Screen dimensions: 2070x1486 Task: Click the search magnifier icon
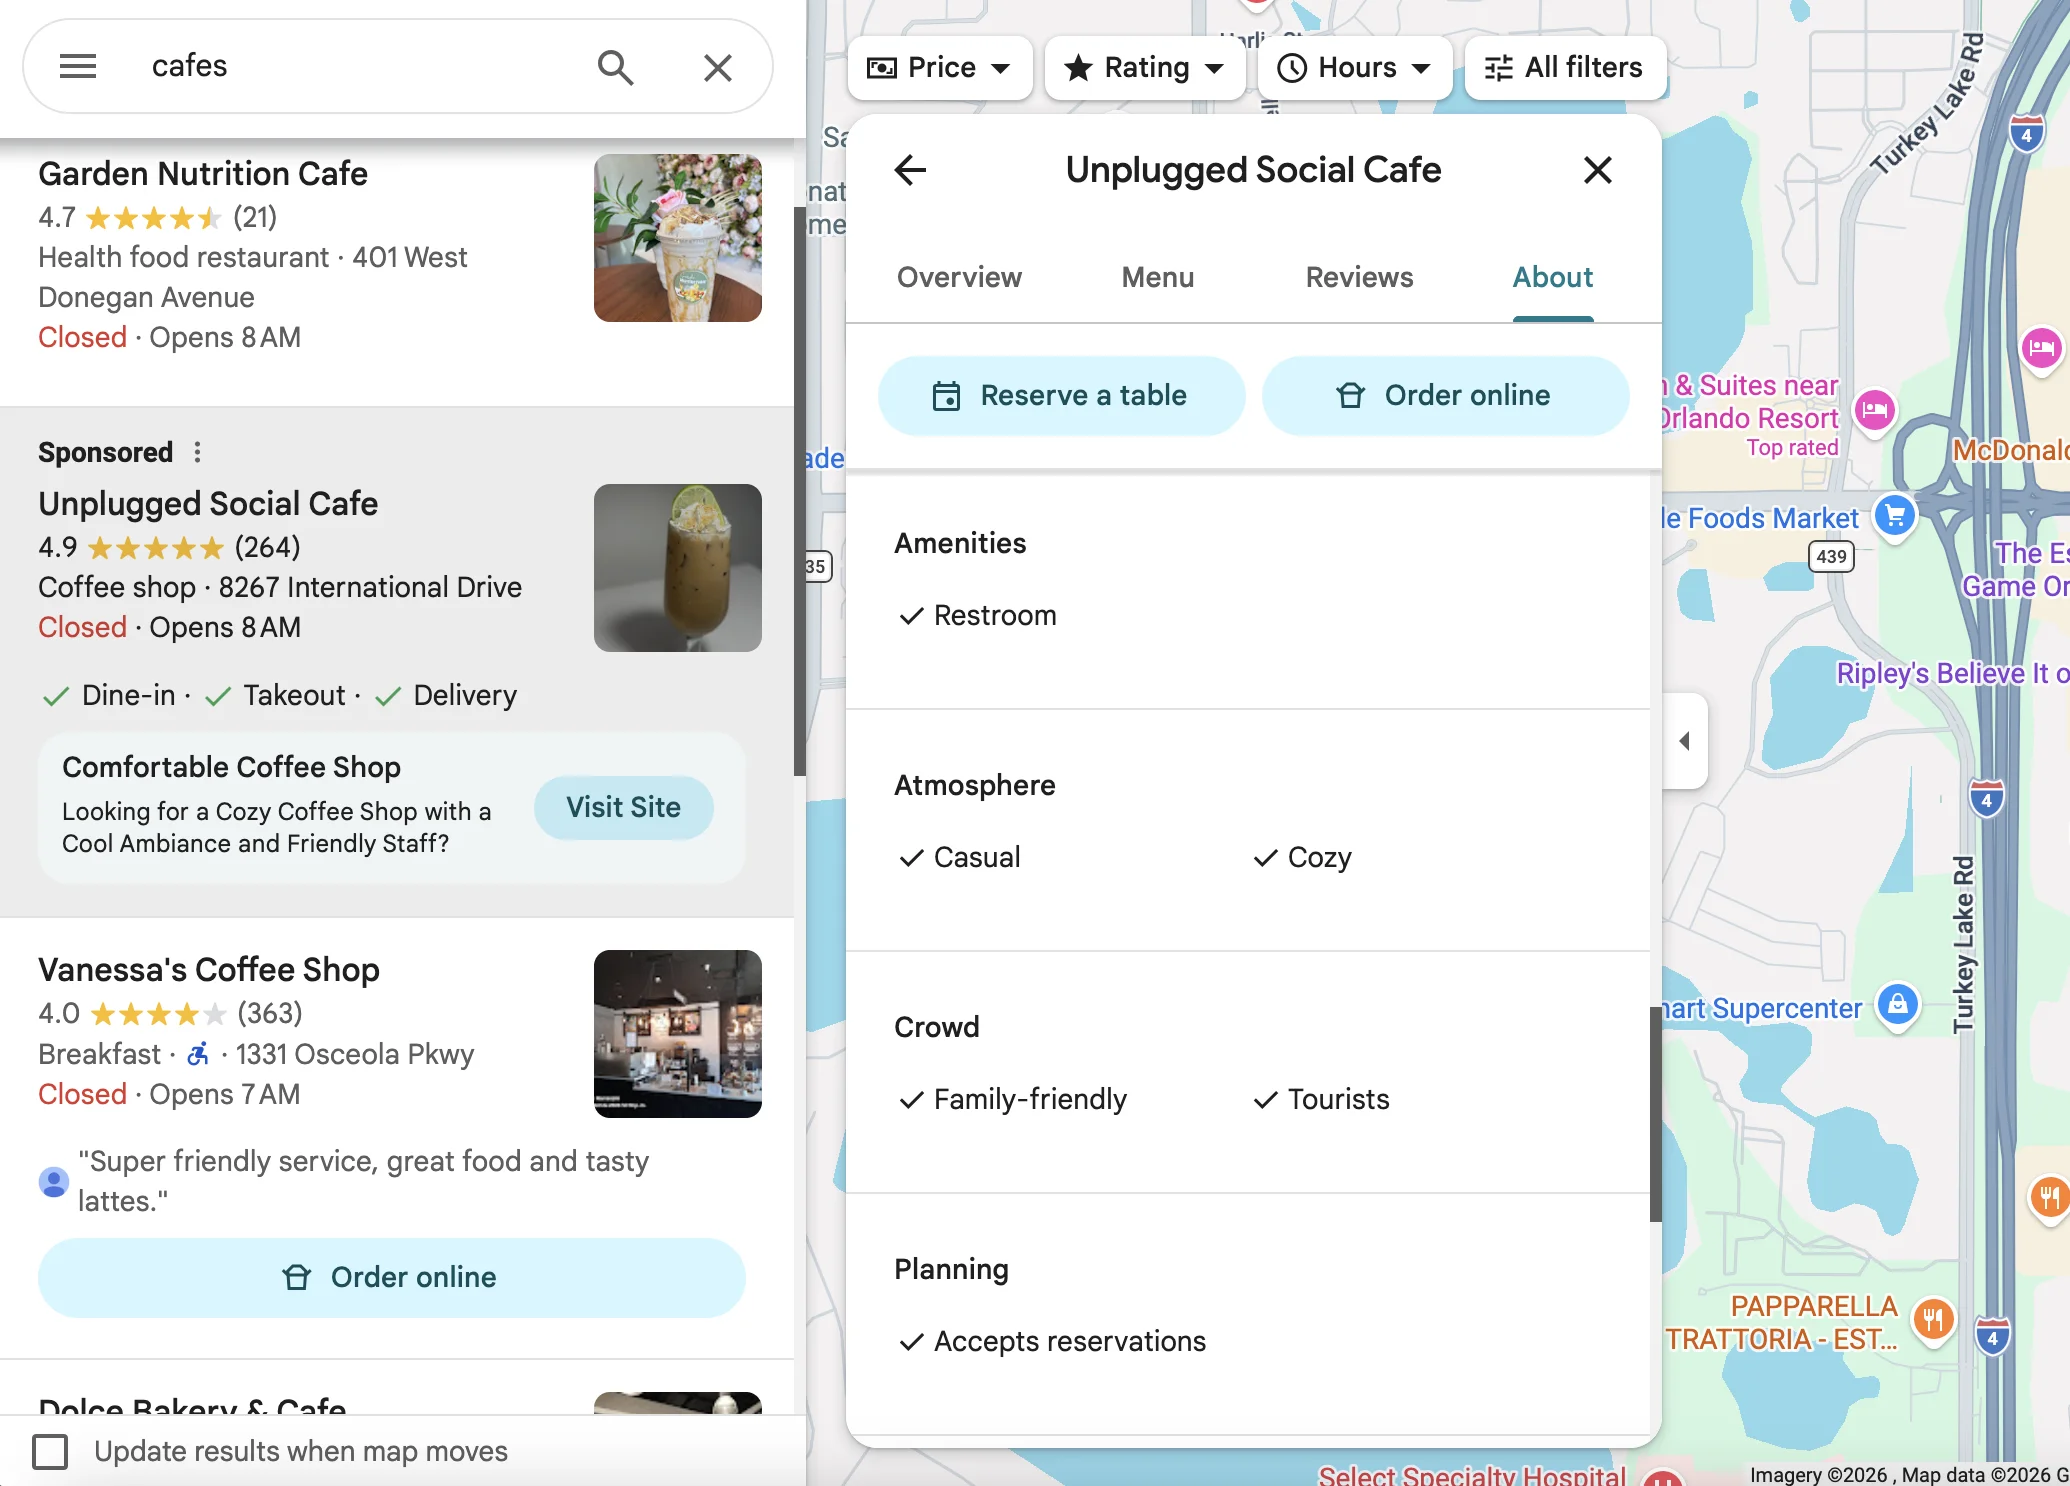click(x=615, y=67)
